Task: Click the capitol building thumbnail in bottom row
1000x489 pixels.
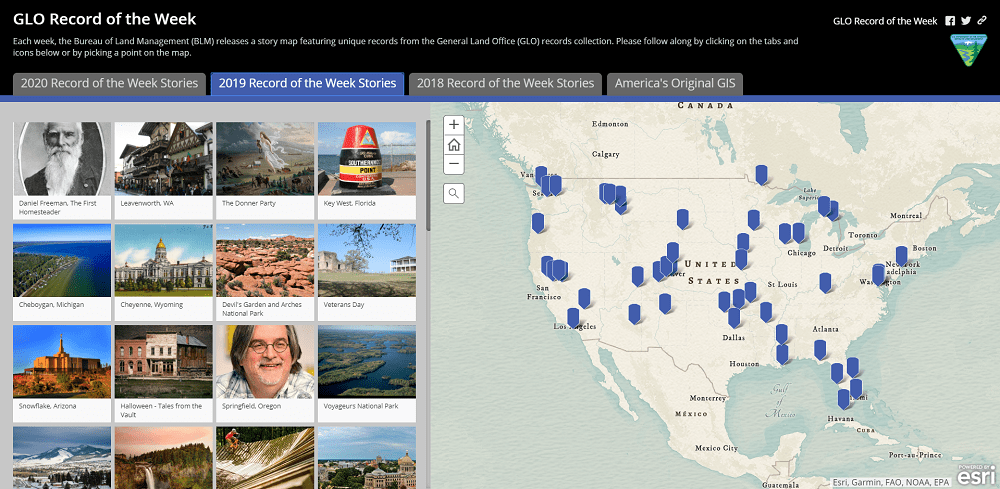Action: 367,458
